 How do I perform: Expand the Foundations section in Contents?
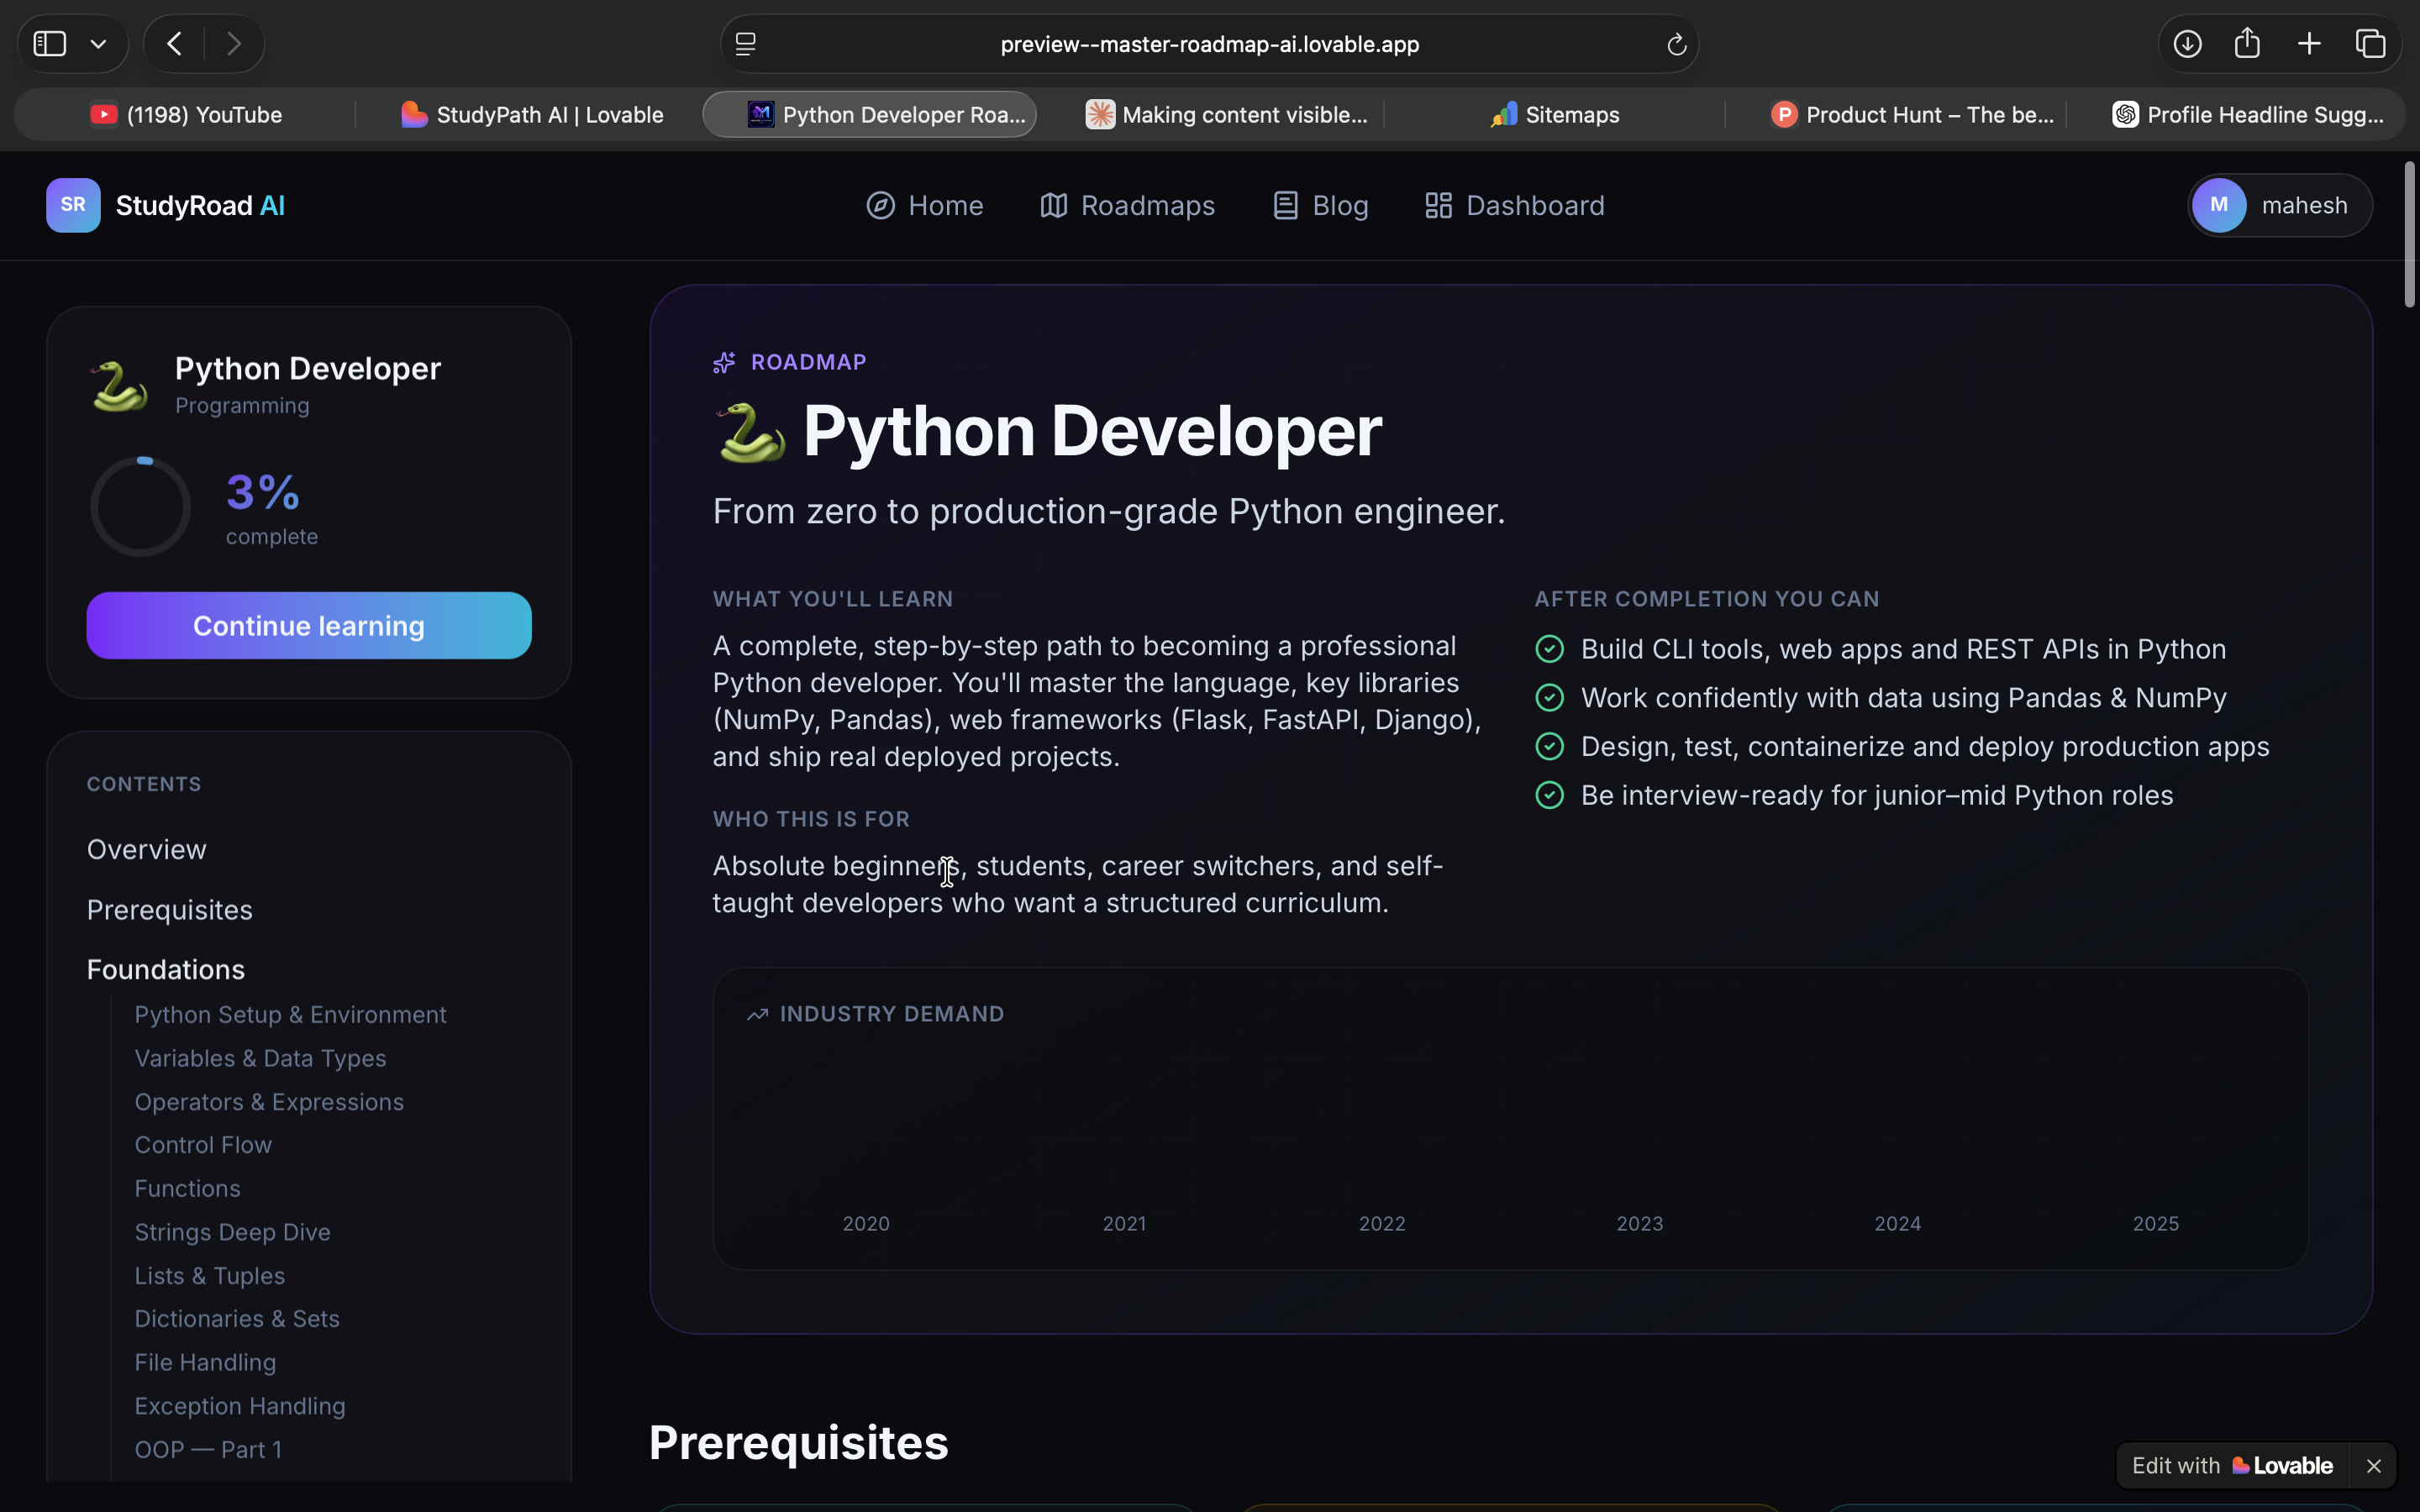(166, 969)
